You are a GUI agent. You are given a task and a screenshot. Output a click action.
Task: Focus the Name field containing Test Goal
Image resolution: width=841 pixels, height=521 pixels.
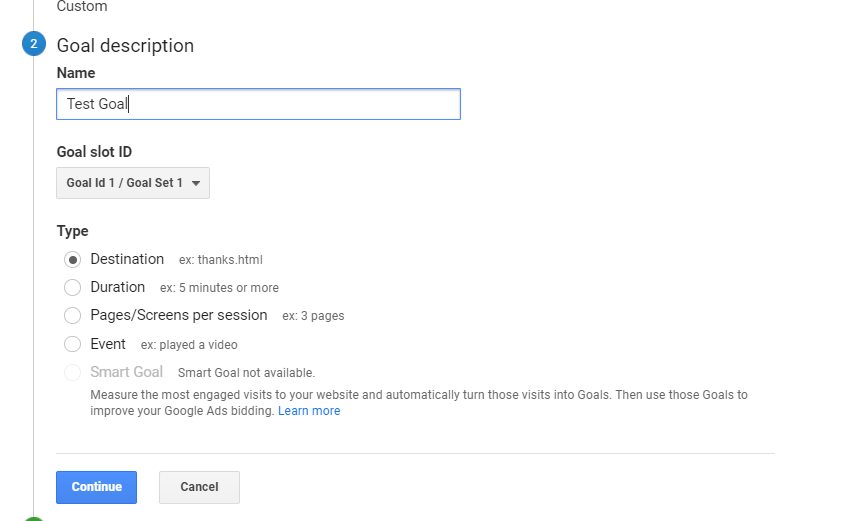259,104
